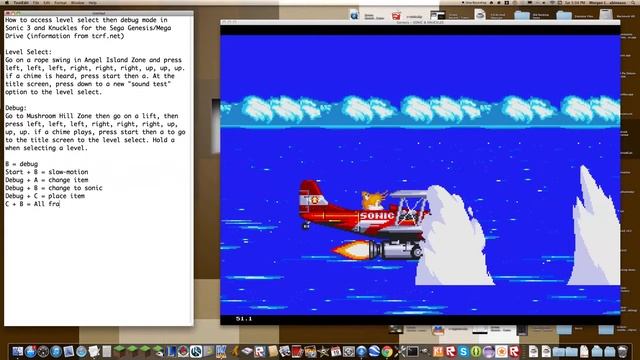Viewport: 640px width, 360px height.
Task: Click the "Start + B = slow-motion" line
Action: (x=47, y=172)
